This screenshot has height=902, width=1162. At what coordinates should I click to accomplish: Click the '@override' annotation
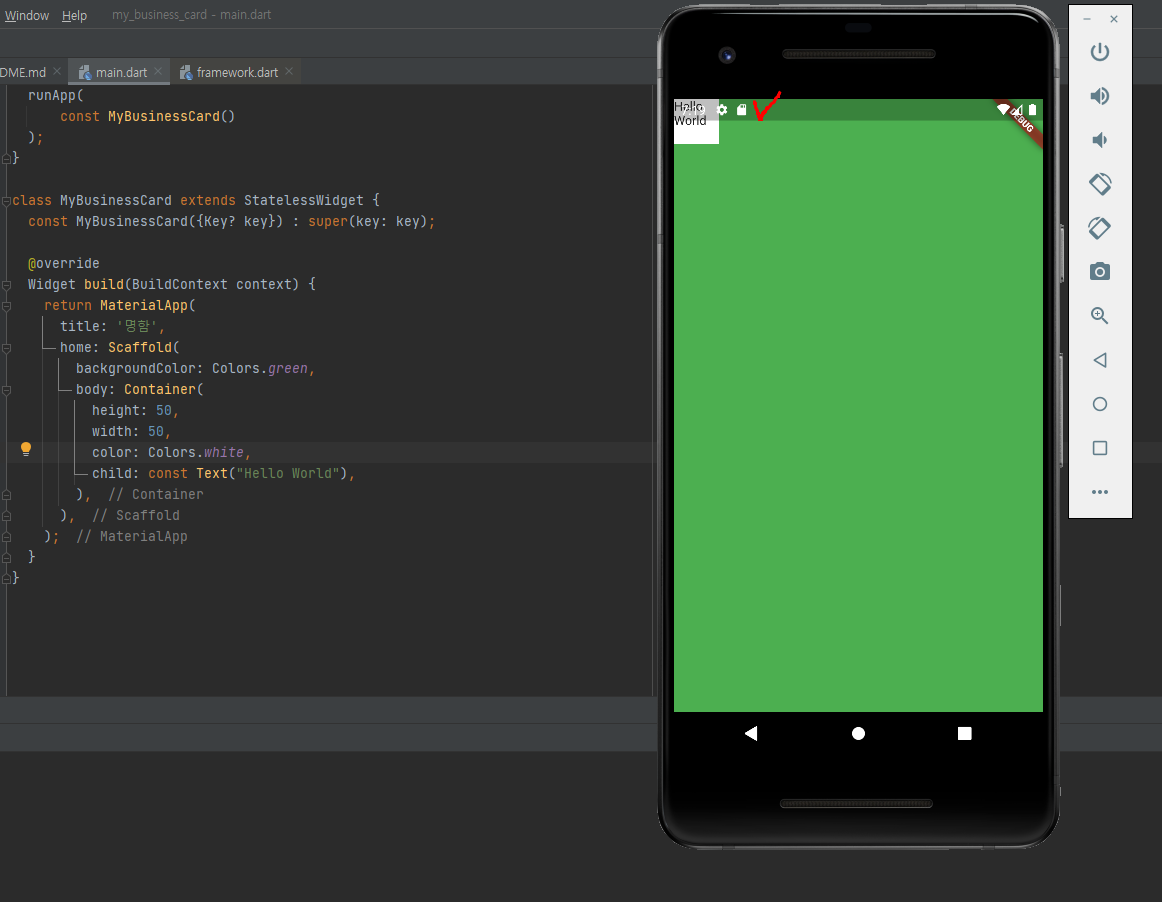click(x=64, y=263)
